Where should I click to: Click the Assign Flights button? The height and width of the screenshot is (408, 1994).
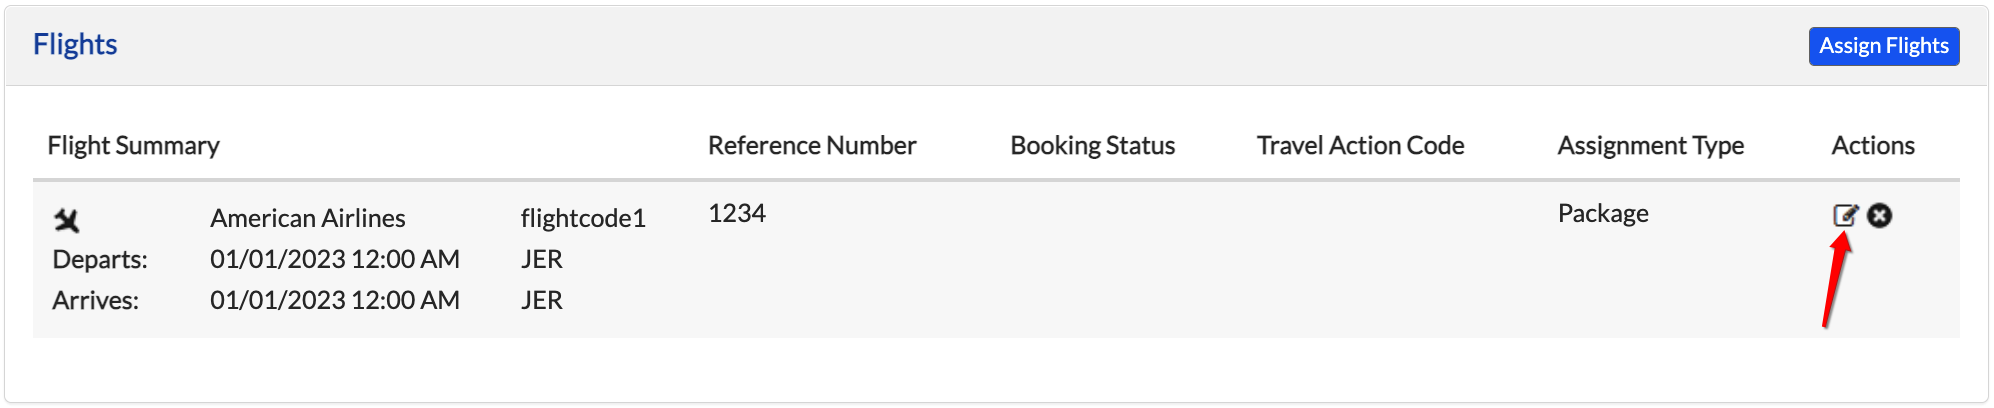point(1884,46)
